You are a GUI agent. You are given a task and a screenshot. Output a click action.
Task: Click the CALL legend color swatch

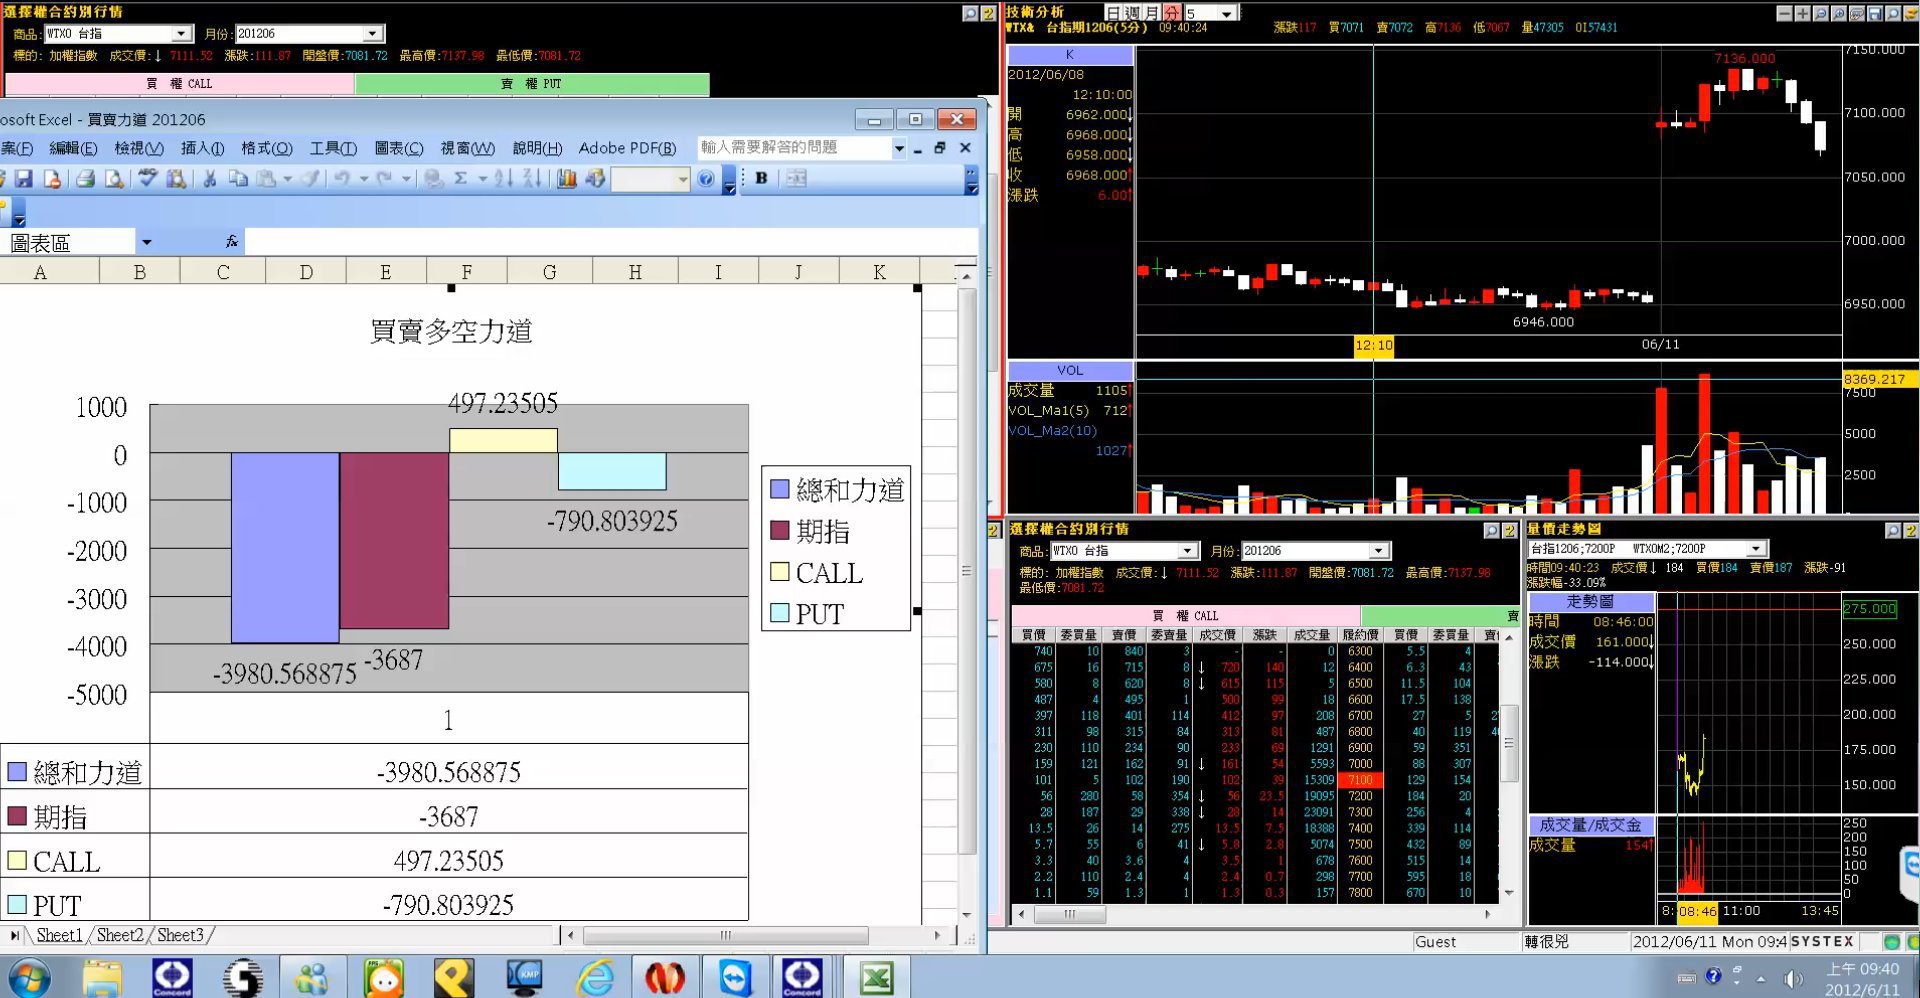tap(780, 572)
